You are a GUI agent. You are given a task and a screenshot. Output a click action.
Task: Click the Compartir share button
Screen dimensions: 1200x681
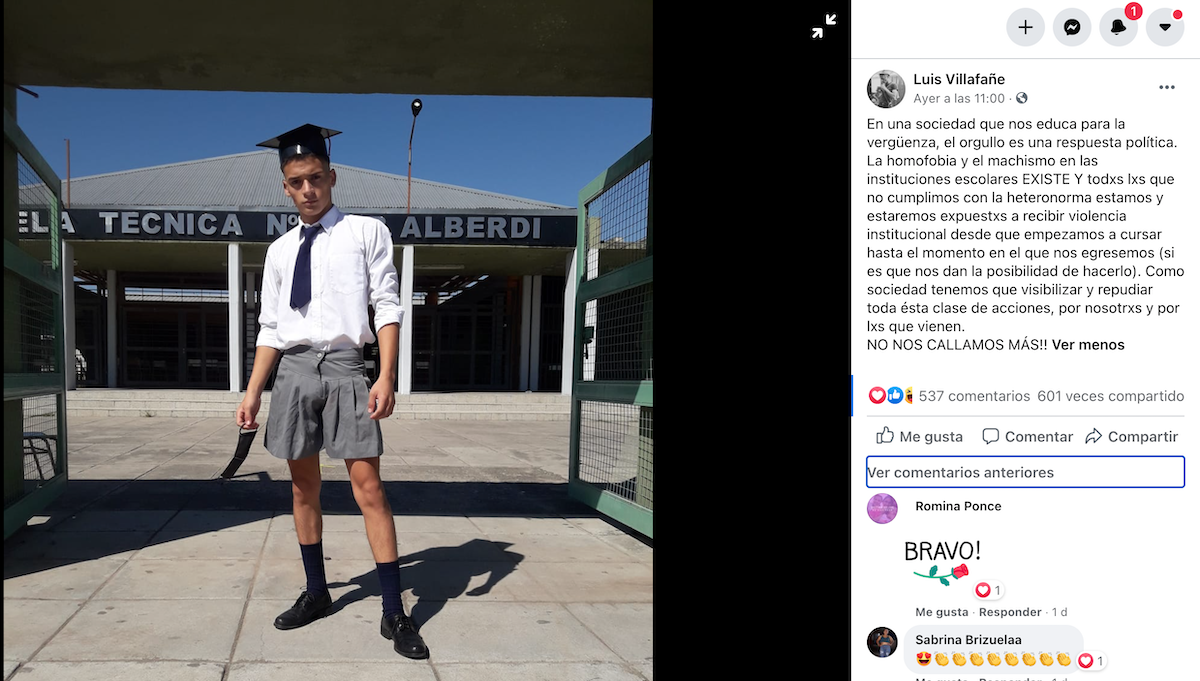coord(1132,436)
